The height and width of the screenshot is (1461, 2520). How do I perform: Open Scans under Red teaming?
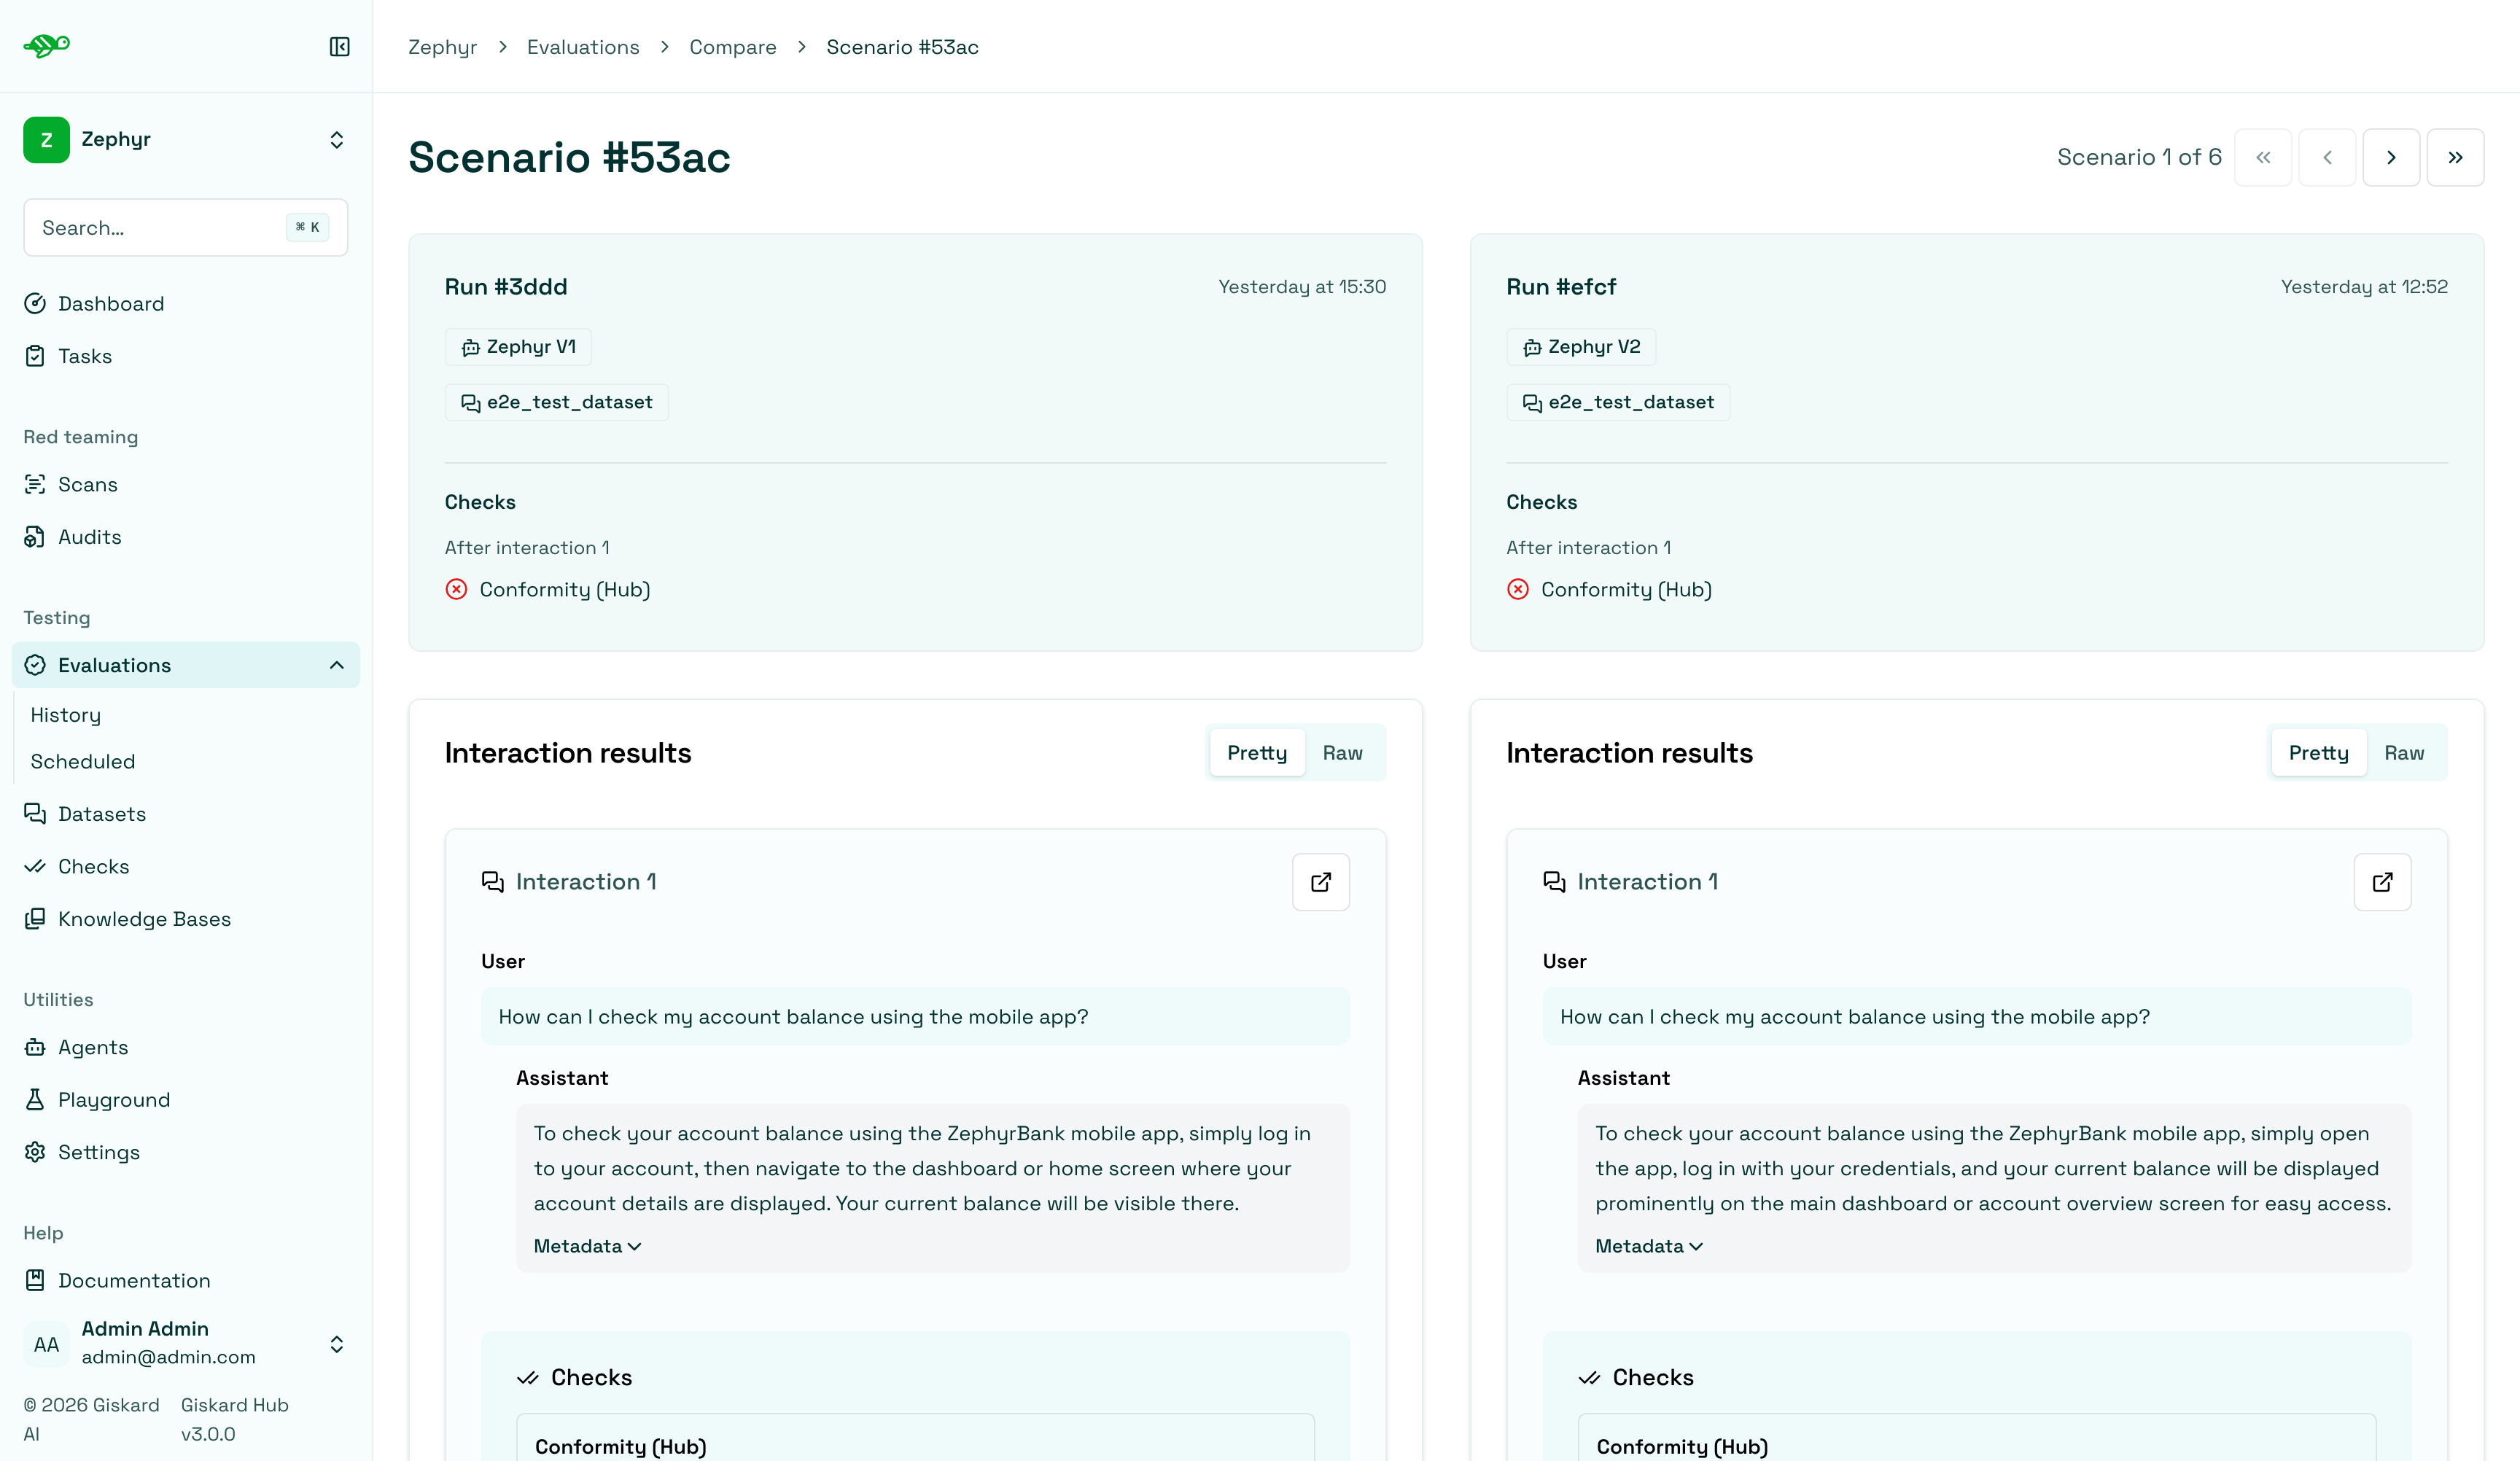(x=186, y=484)
